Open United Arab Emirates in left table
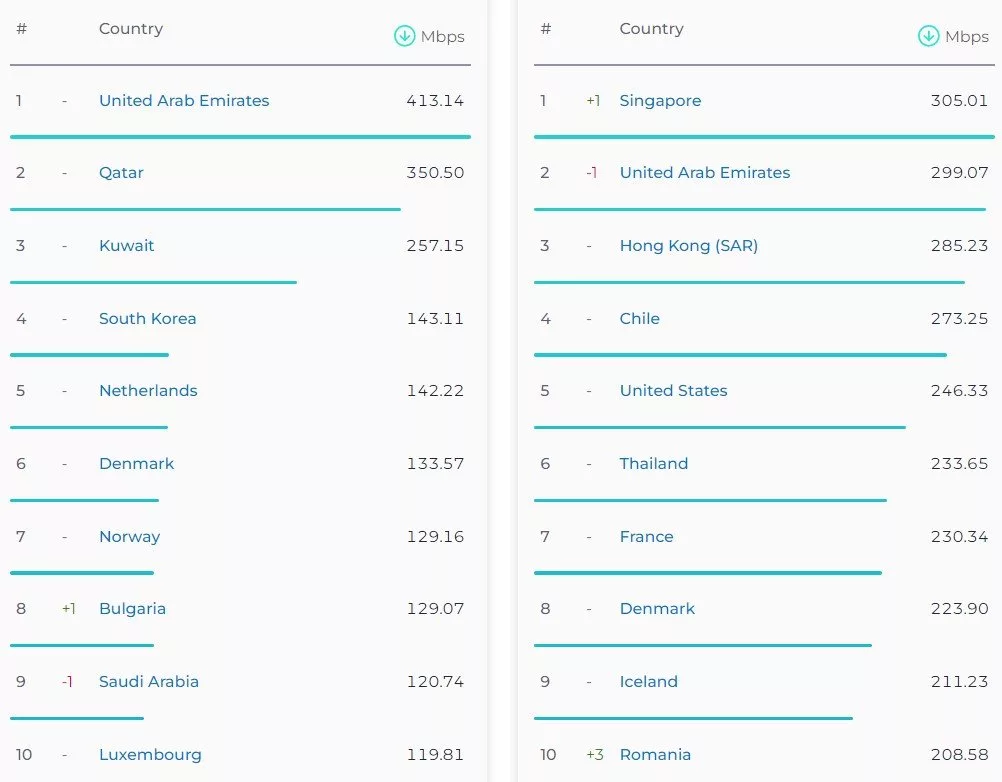1002x782 pixels. [x=184, y=101]
